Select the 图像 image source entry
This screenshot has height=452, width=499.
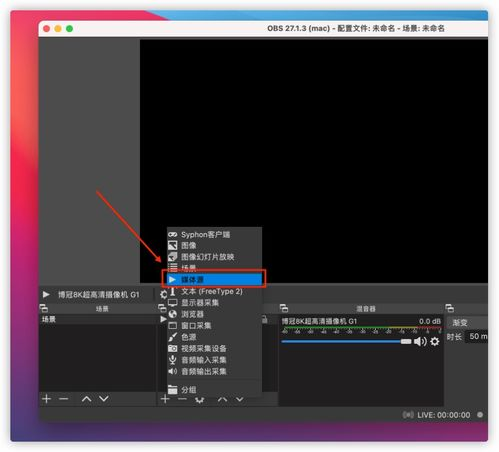tap(214, 246)
